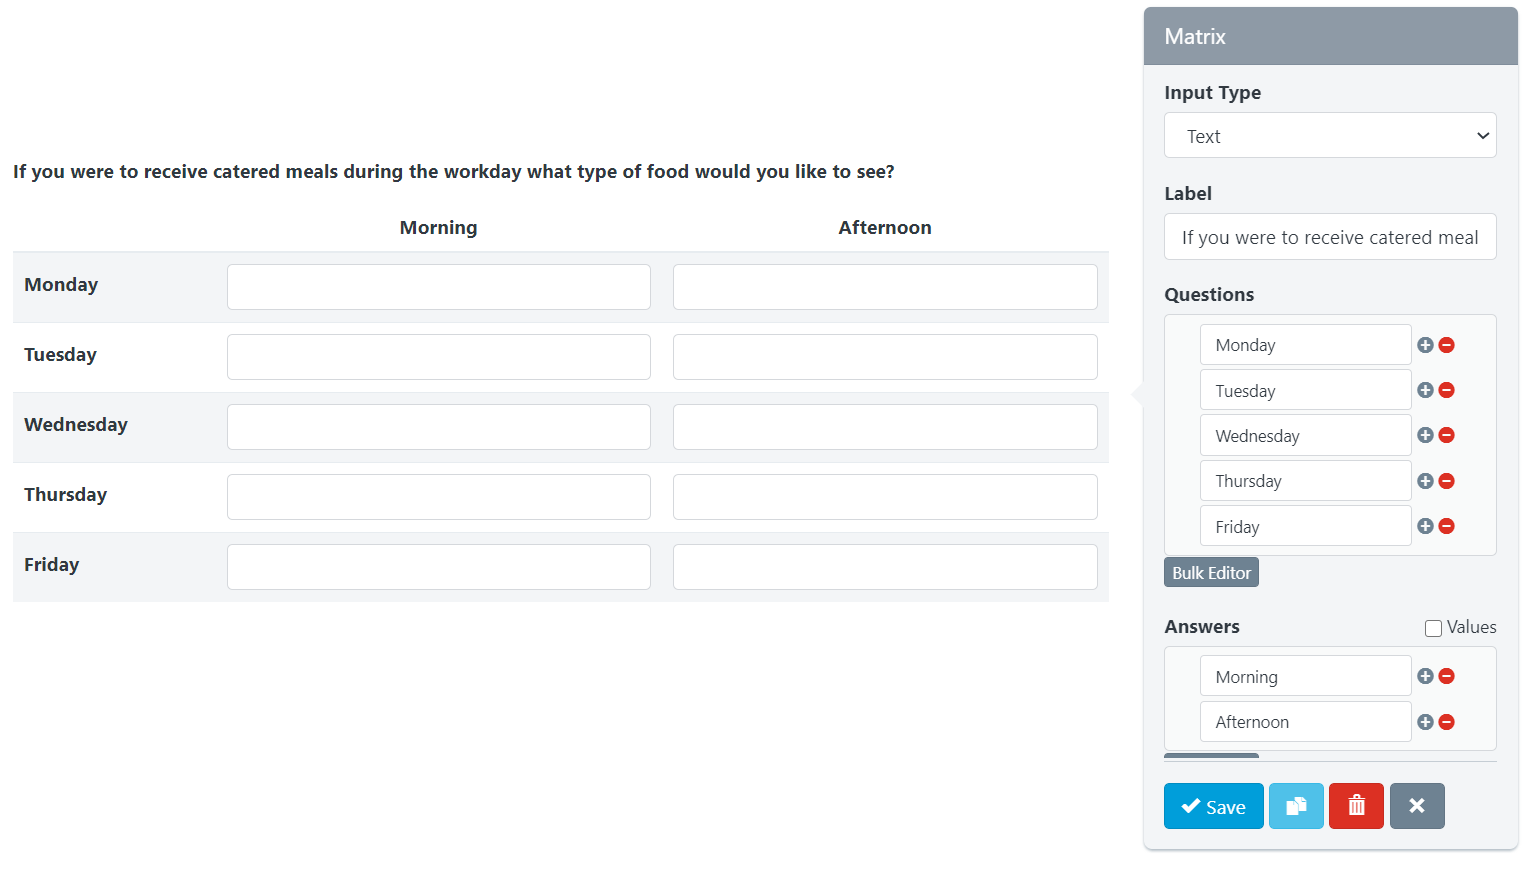Click the duplicate copy icon button
1532x874 pixels.
[x=1296, y=806]
